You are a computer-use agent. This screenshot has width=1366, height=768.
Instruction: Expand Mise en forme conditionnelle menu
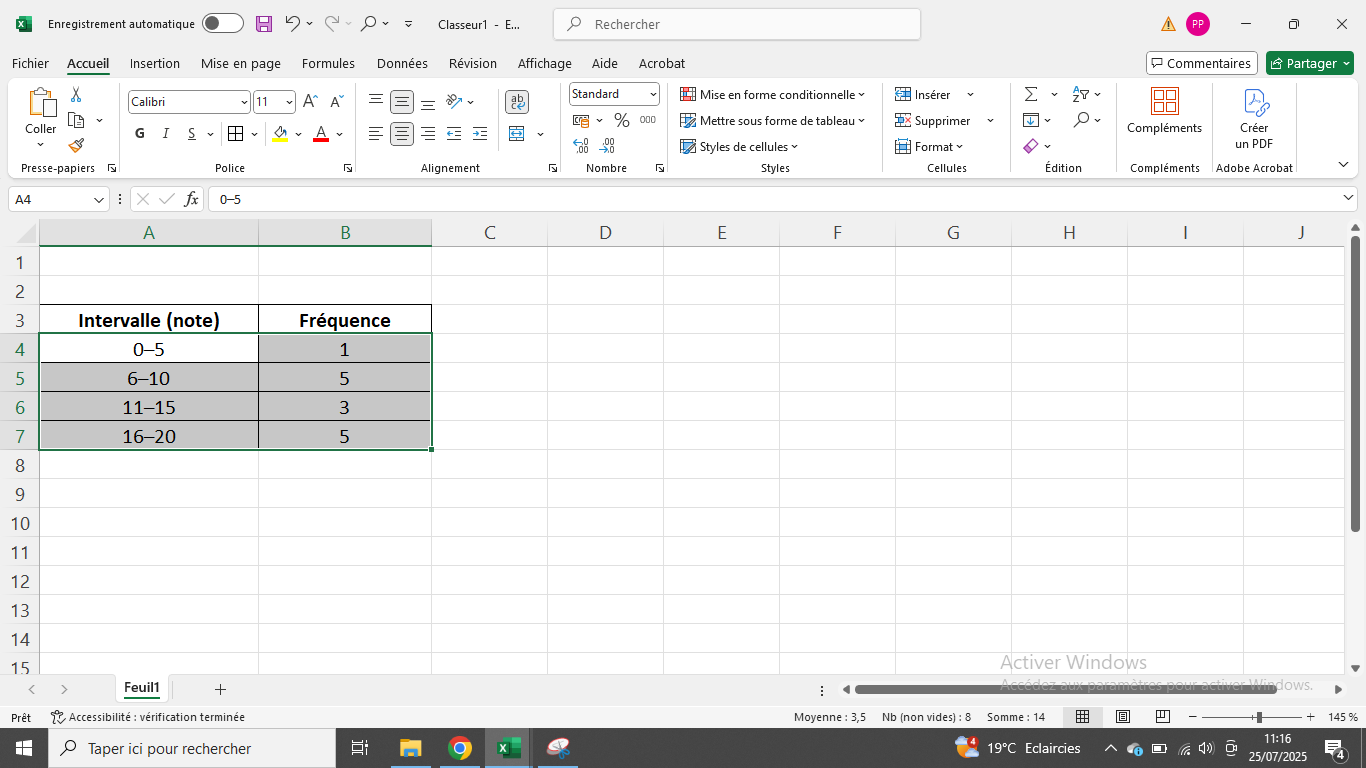click(772, 94)
